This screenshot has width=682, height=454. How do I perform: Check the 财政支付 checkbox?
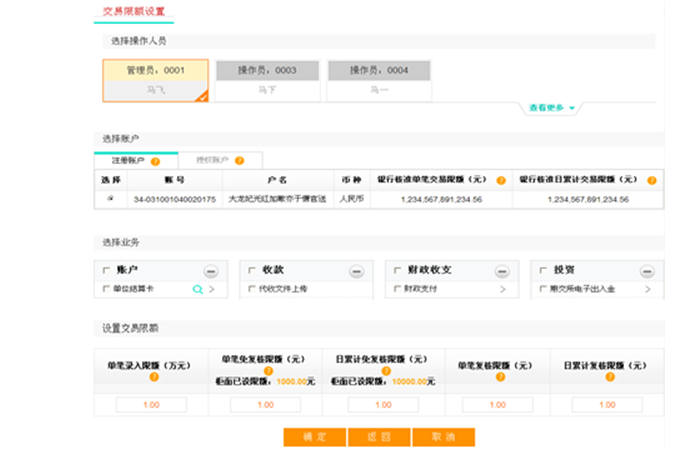(397, 288)
